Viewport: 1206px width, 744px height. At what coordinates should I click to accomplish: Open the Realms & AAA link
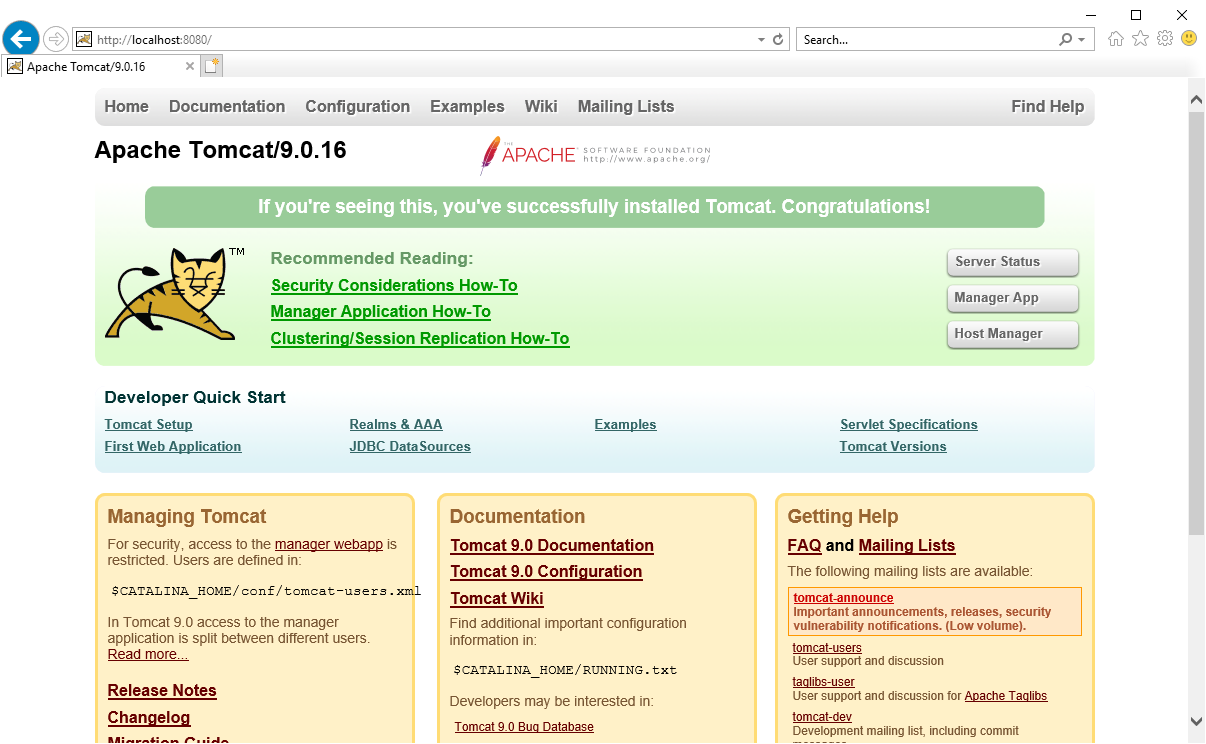click(396, 425)
